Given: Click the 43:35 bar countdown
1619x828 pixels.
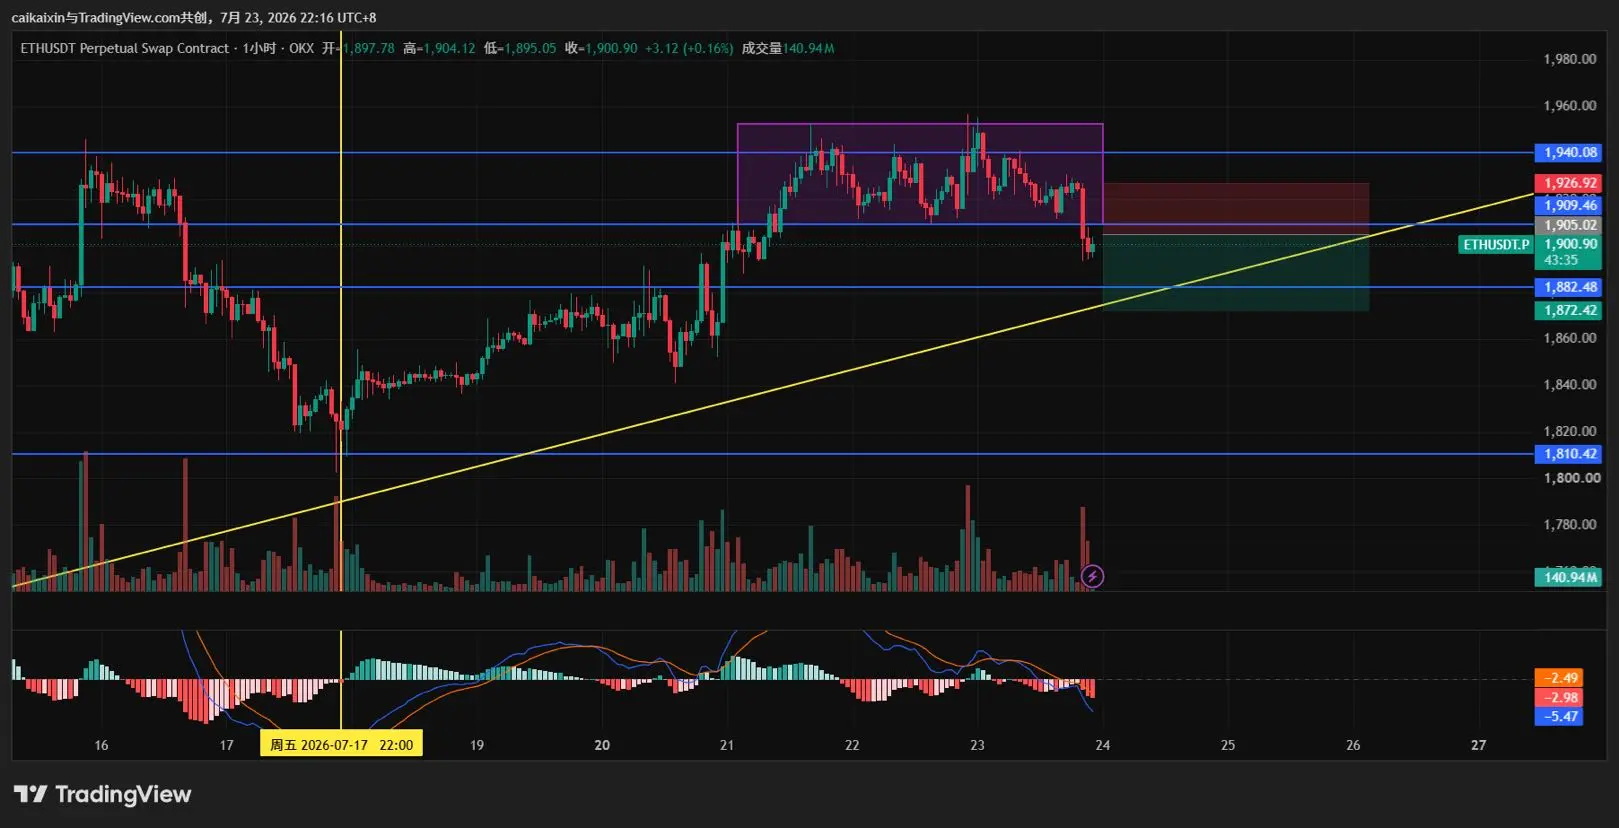Looking at the screenshot, I should [1561, 260].
